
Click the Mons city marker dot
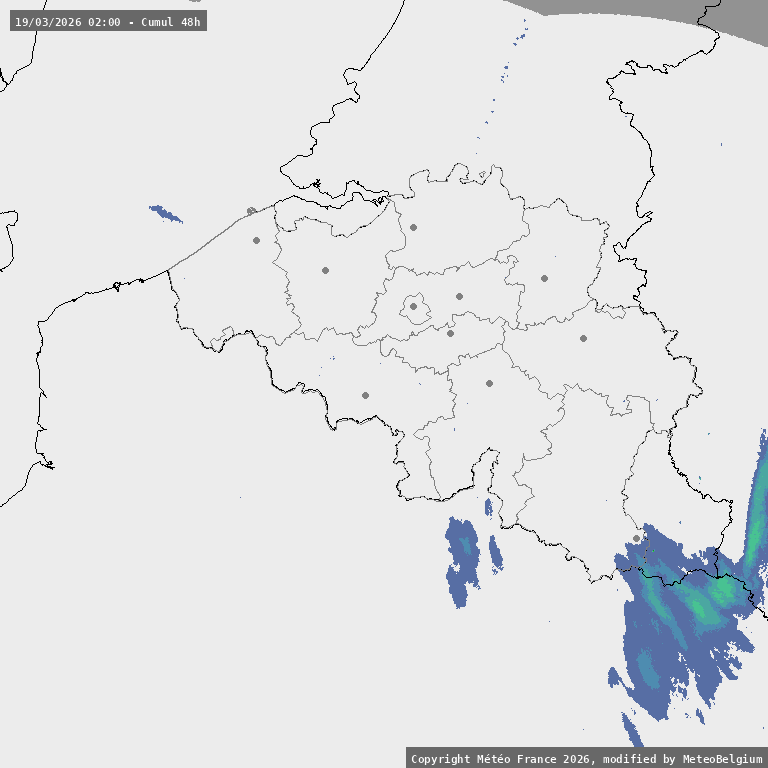(x=365, y=395)
